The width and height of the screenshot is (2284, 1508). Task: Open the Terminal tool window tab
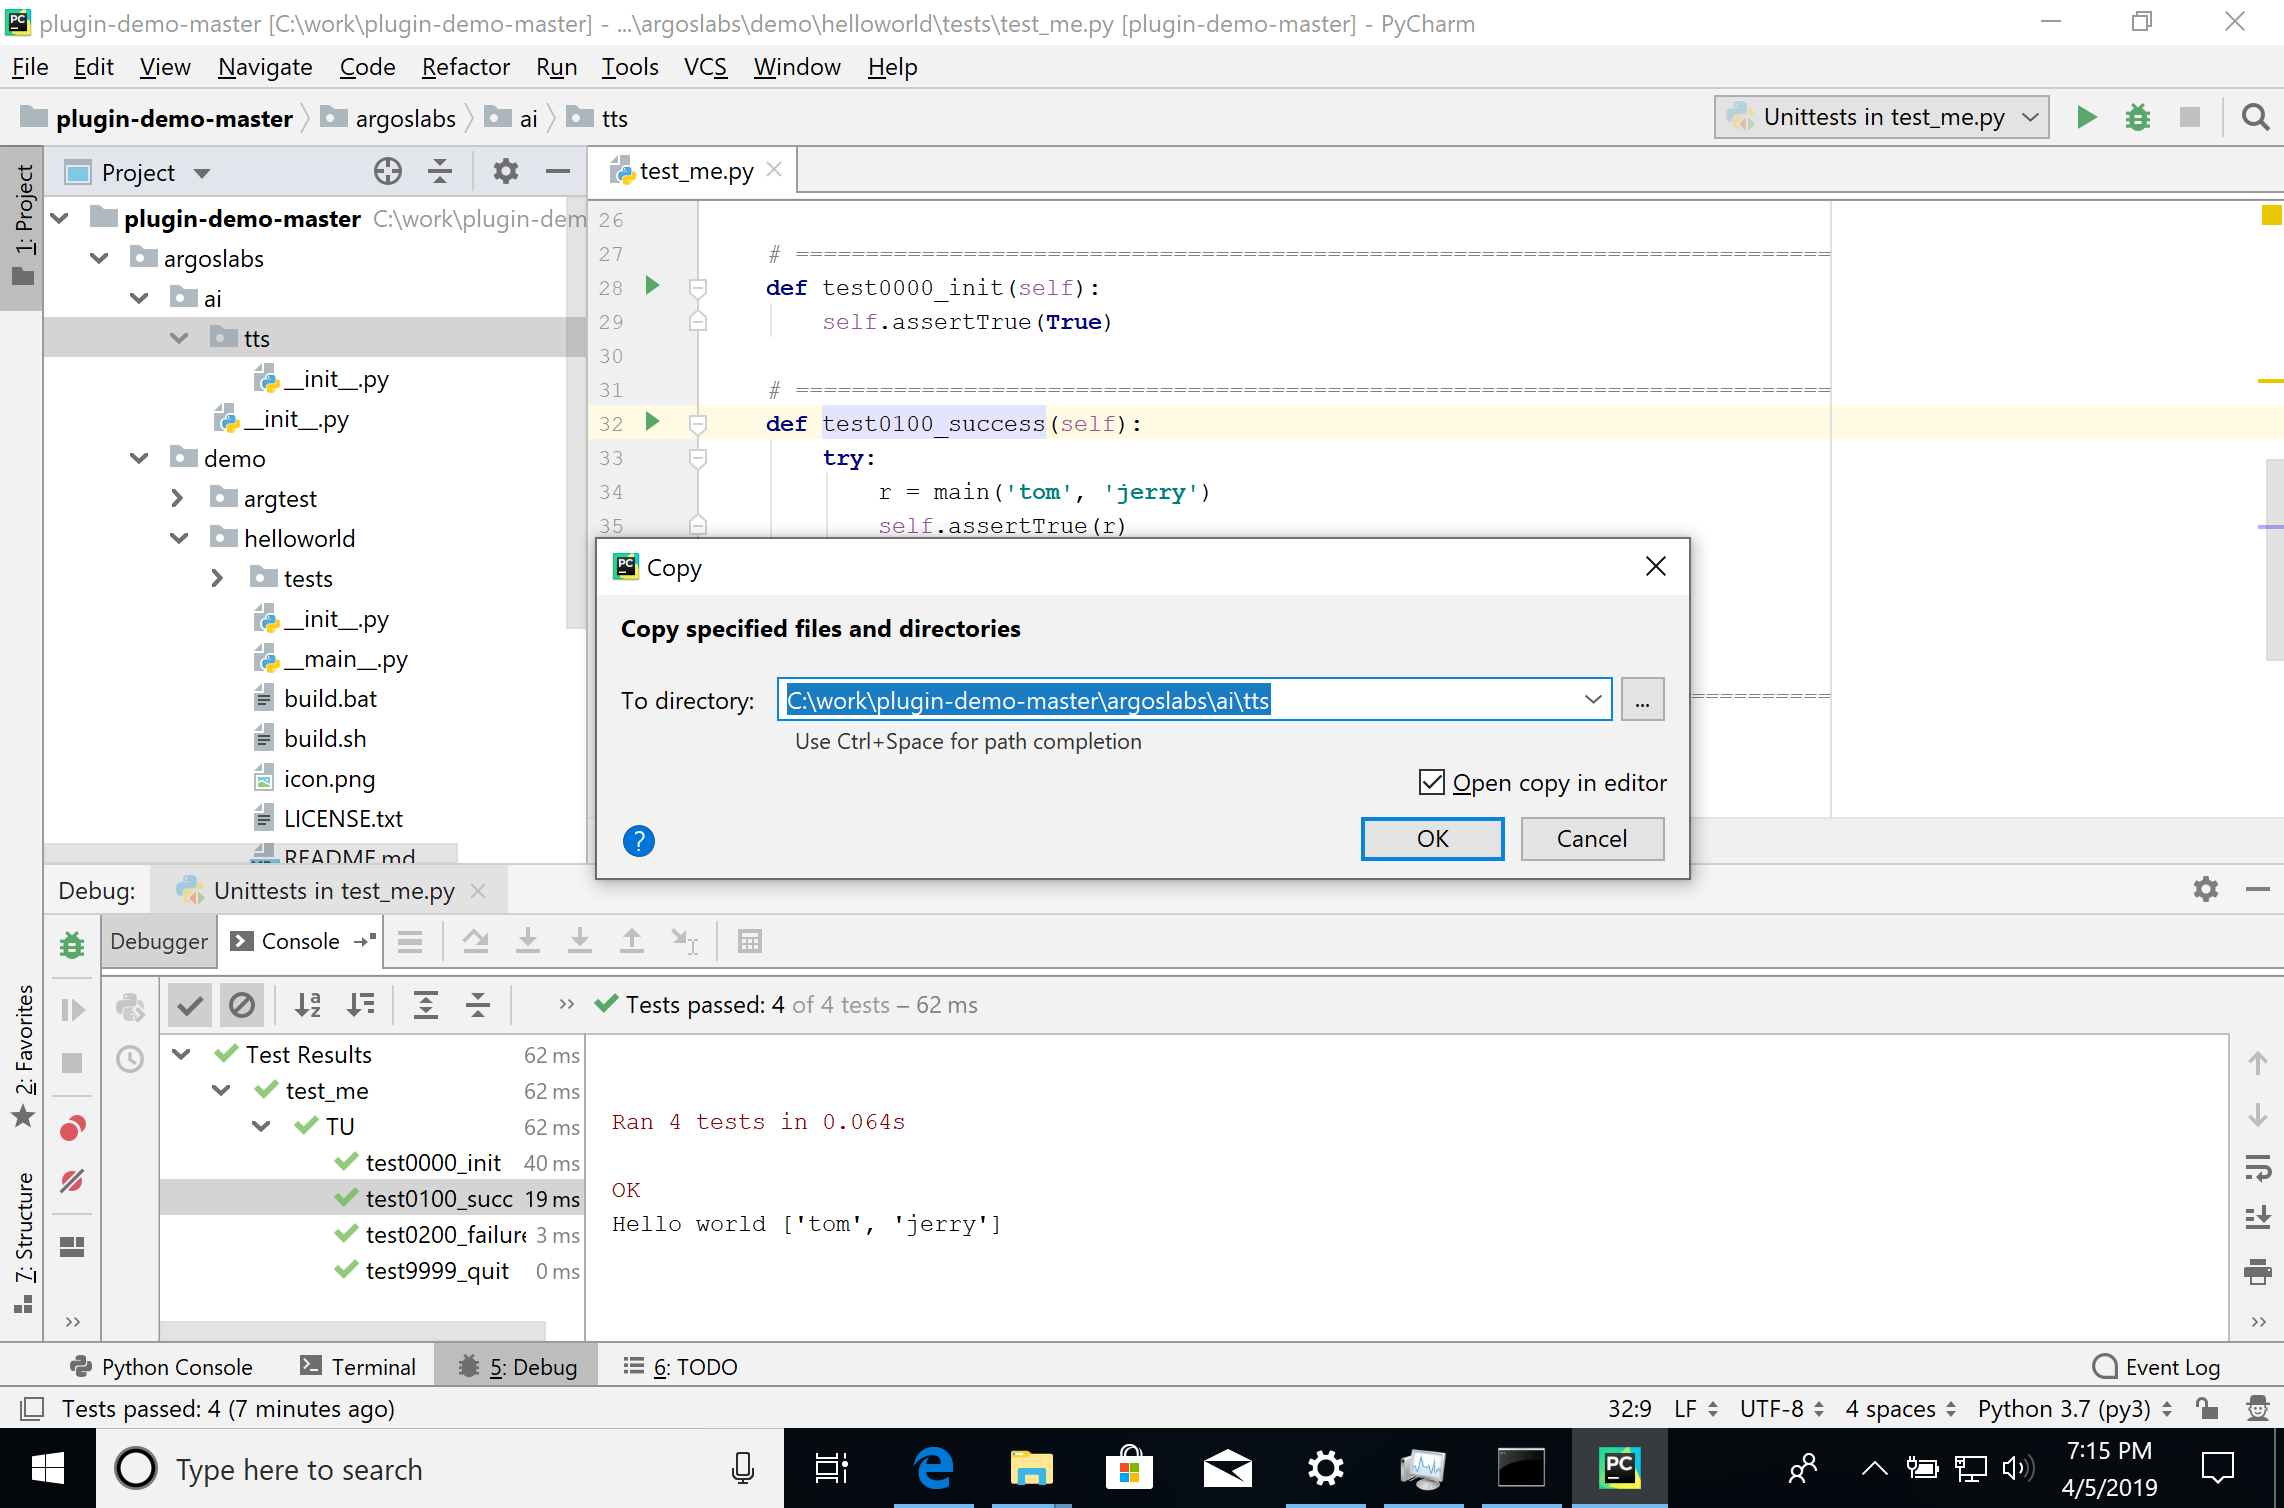(x=358, y=1366)
